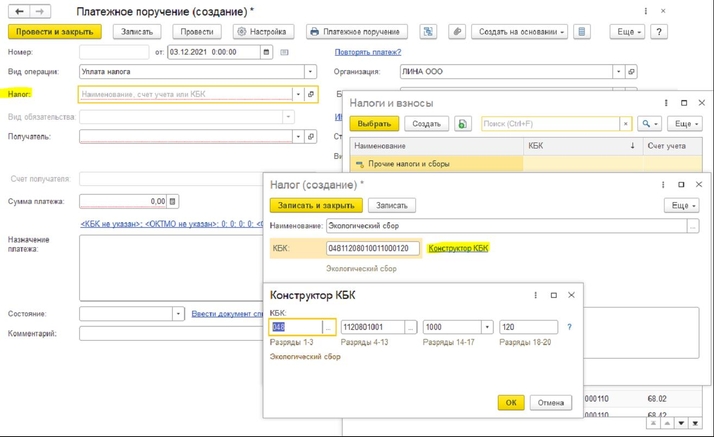714x437 pixels.
Task: Expand the Состояние dropdown
Action: [177, 314]
